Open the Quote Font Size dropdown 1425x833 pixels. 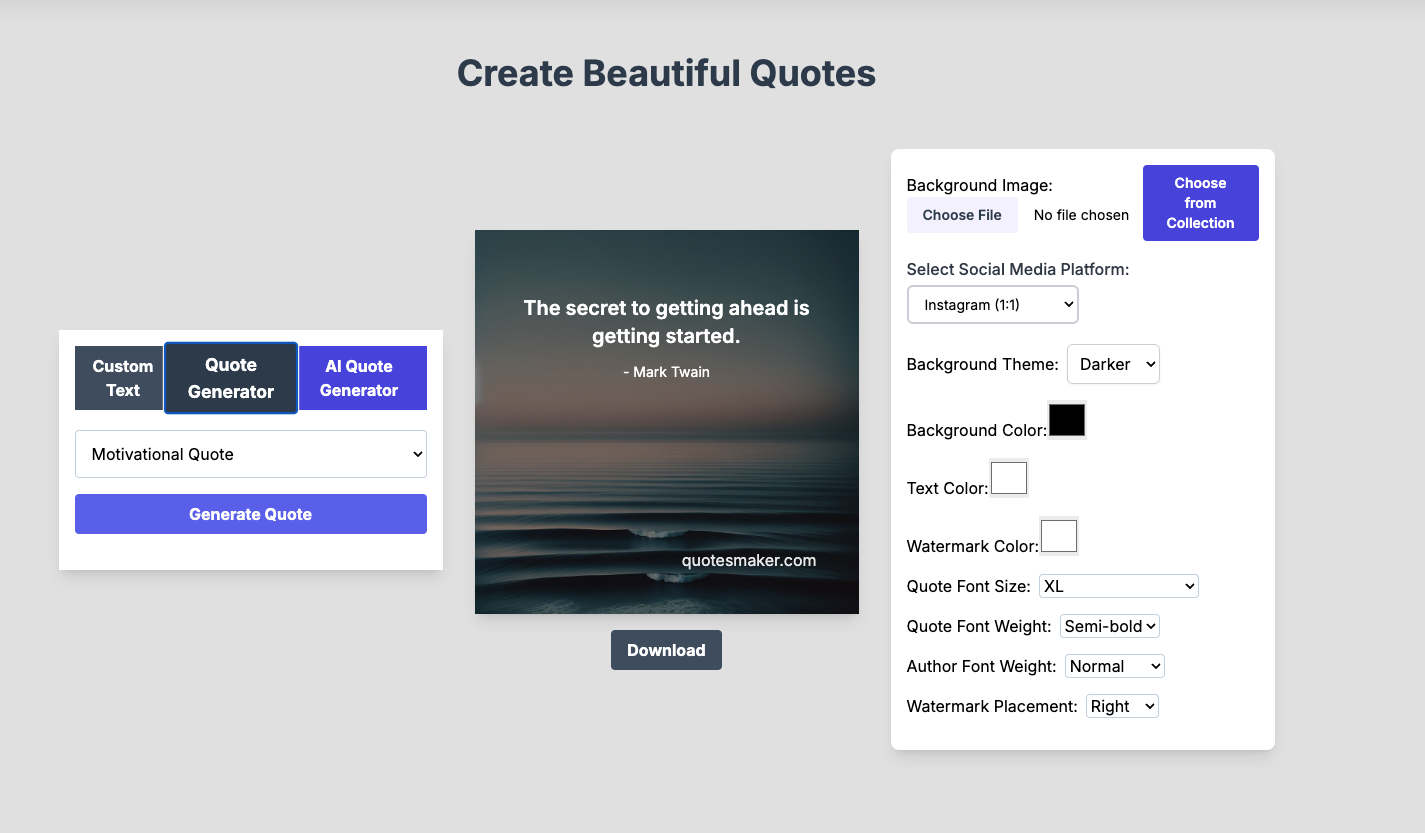click(x=1118, y=586)
